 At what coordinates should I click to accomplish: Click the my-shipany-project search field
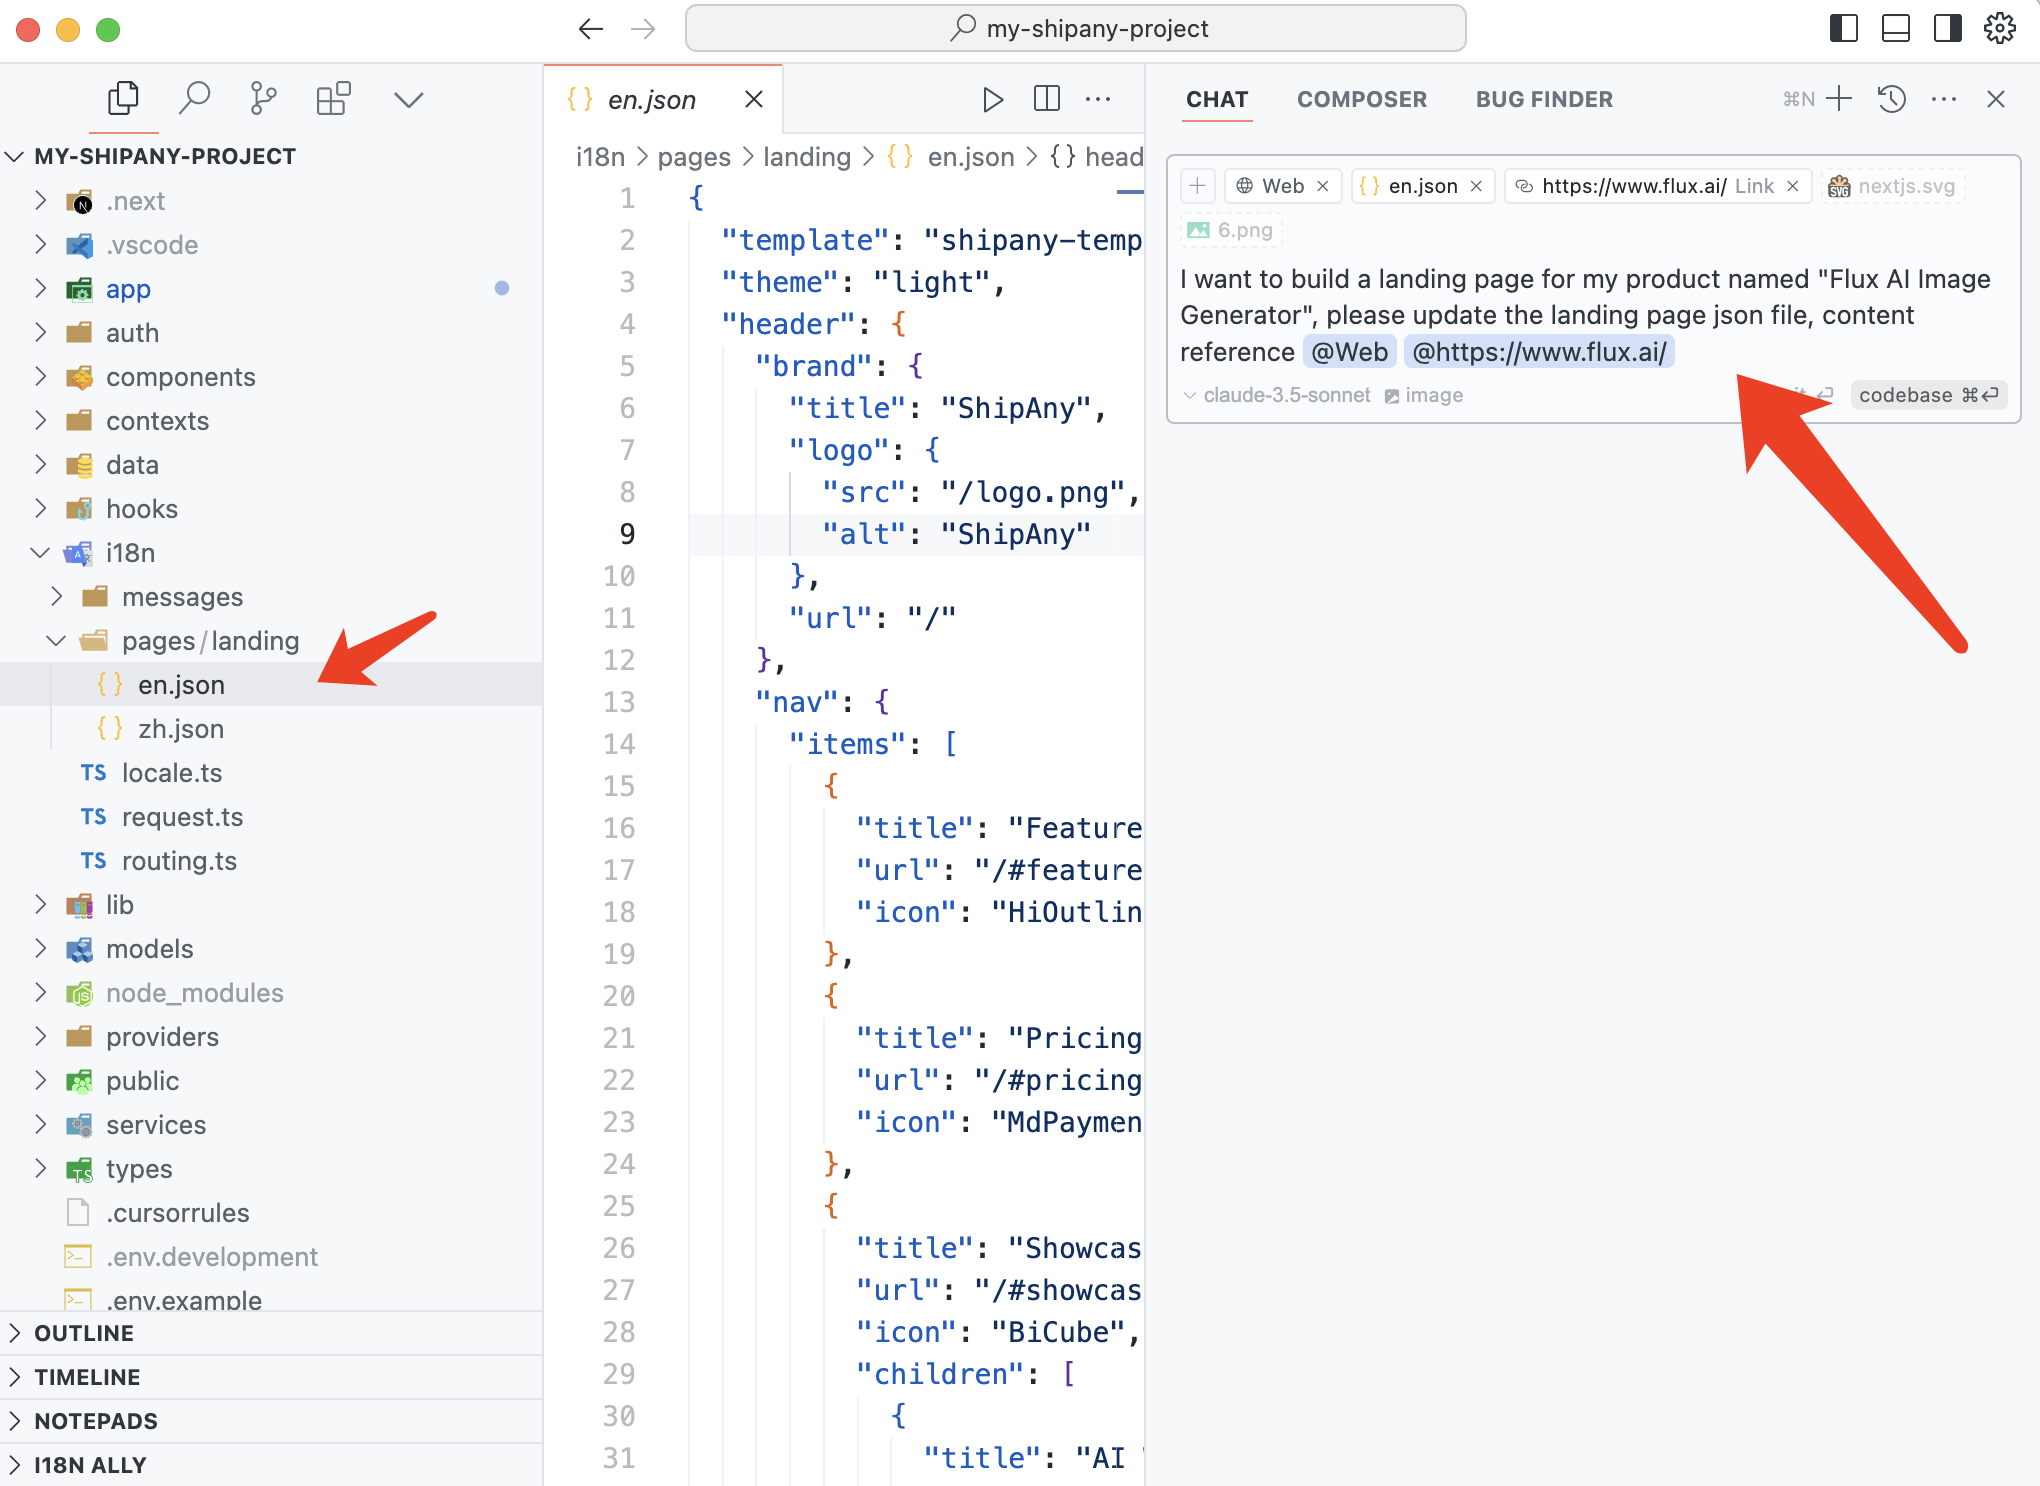1076,28
